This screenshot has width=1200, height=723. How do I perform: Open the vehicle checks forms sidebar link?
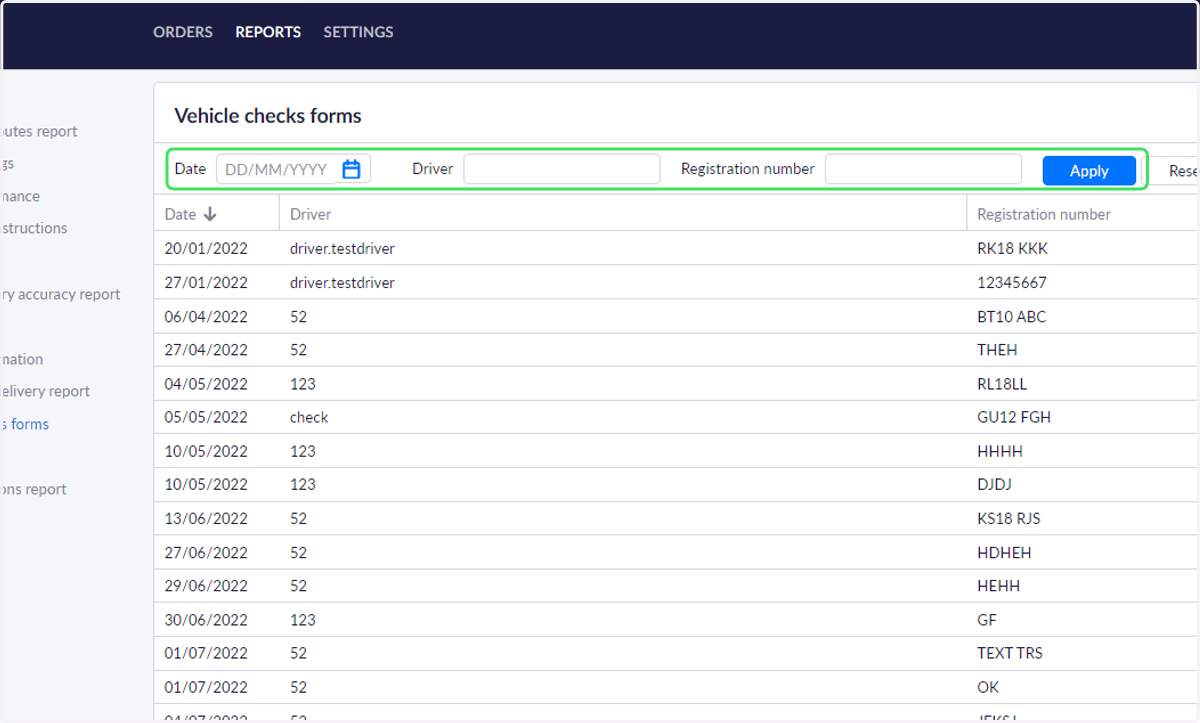point(24,424)
